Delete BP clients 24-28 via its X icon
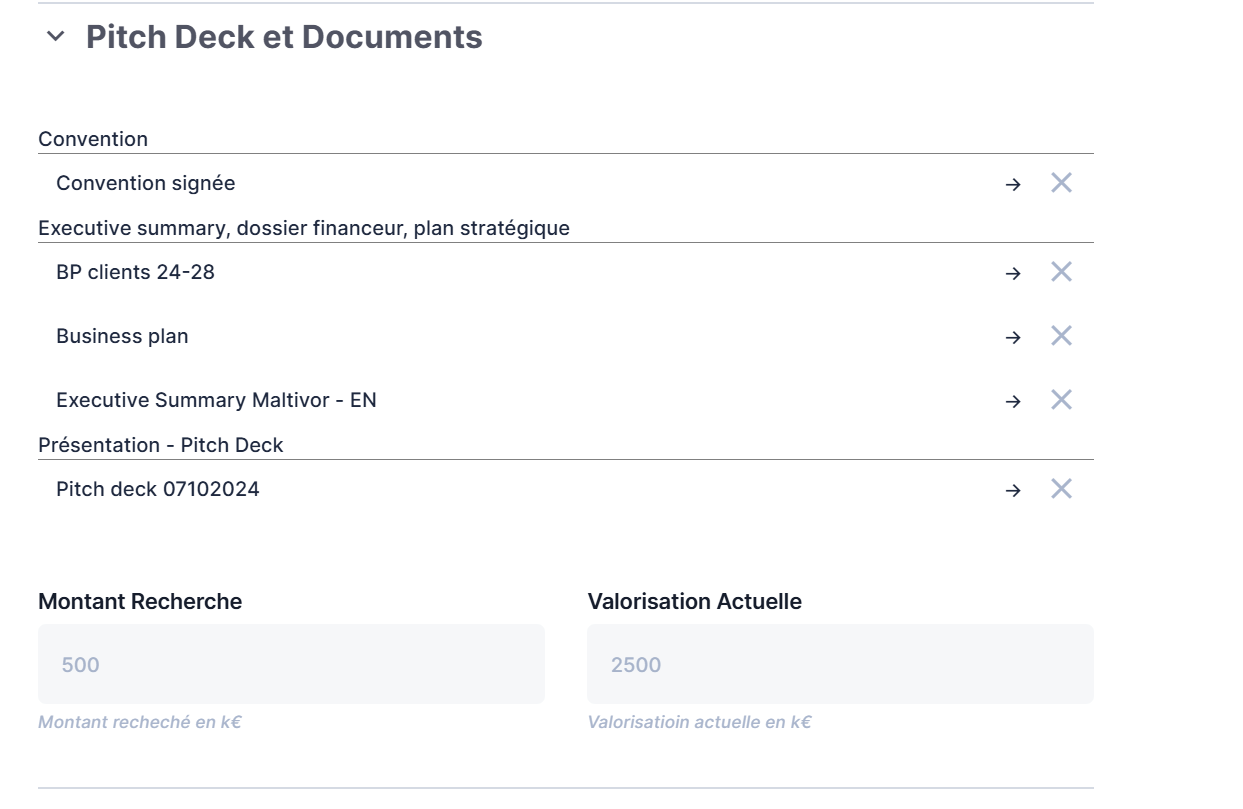This screenshot has width=1243, height=809. 1060,271
